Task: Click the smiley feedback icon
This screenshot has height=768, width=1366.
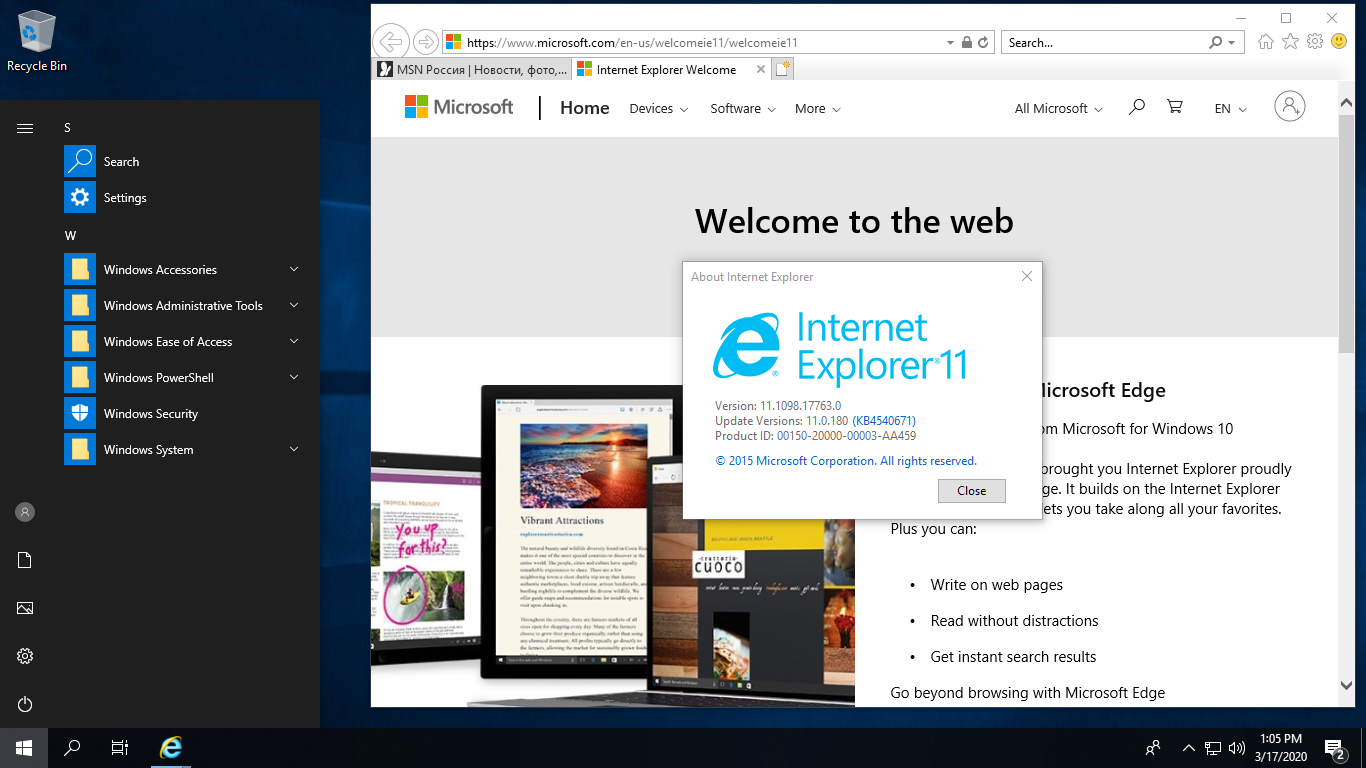Action: click(1338, 42)
